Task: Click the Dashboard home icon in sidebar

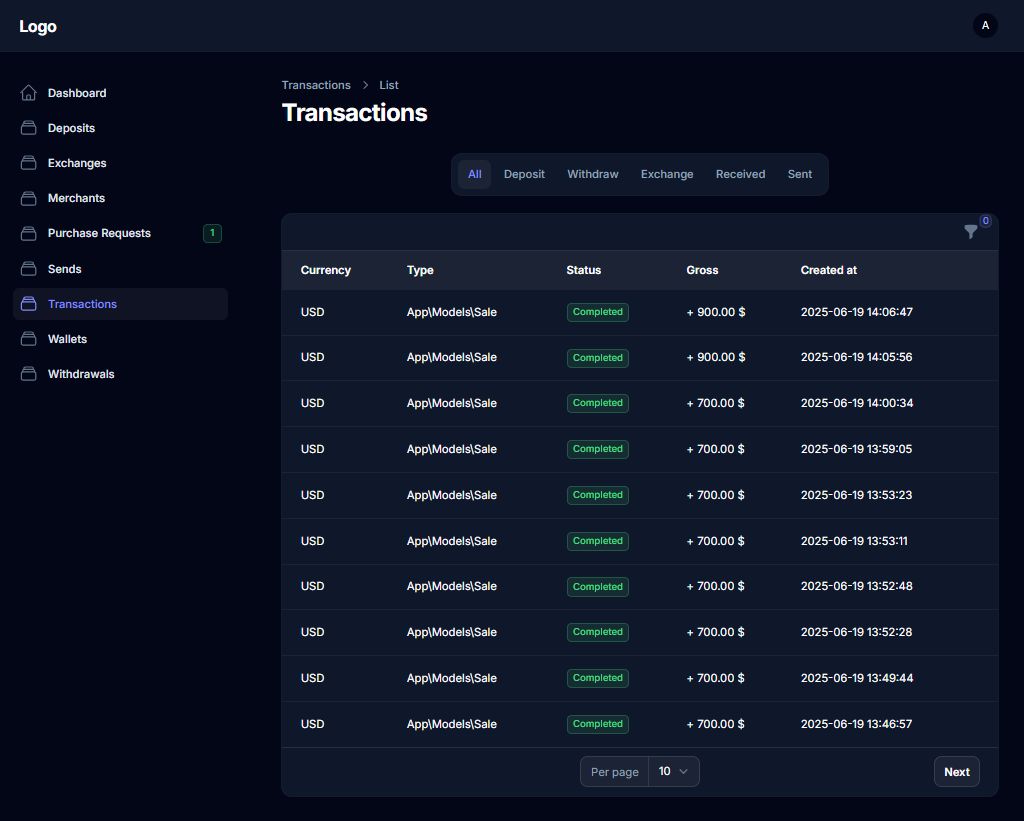Action: coord(29,93)
